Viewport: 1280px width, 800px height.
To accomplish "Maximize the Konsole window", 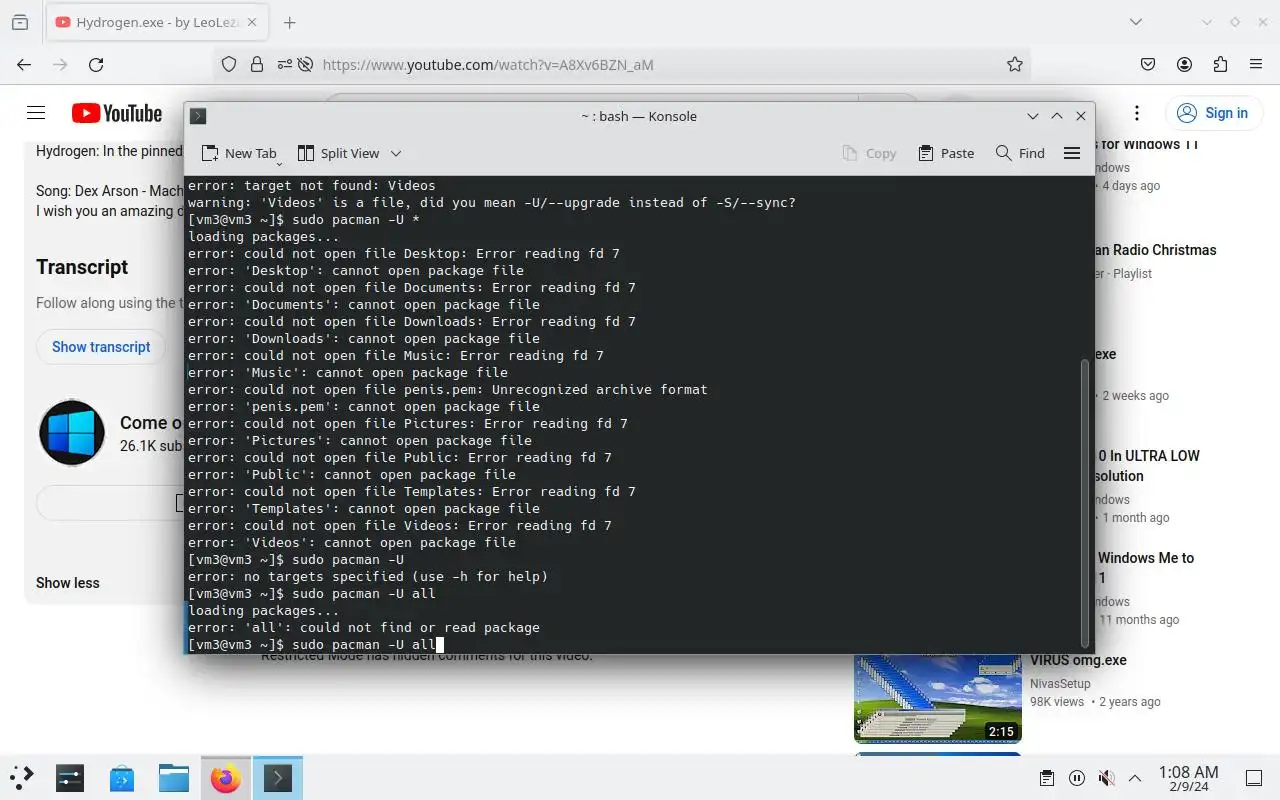I will 1057,116.
